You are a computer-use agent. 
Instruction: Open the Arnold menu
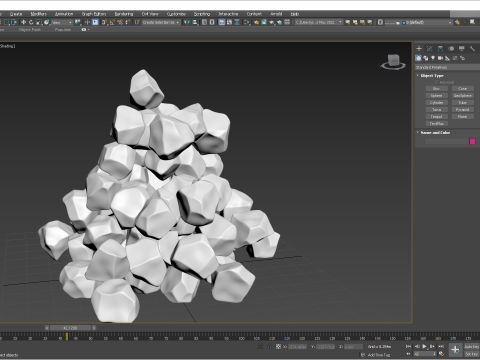[x=276, y=14]
